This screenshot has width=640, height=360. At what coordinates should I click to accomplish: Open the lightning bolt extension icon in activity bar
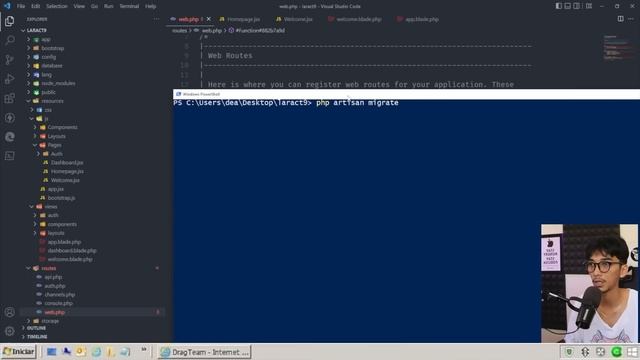tap(9, 118)
